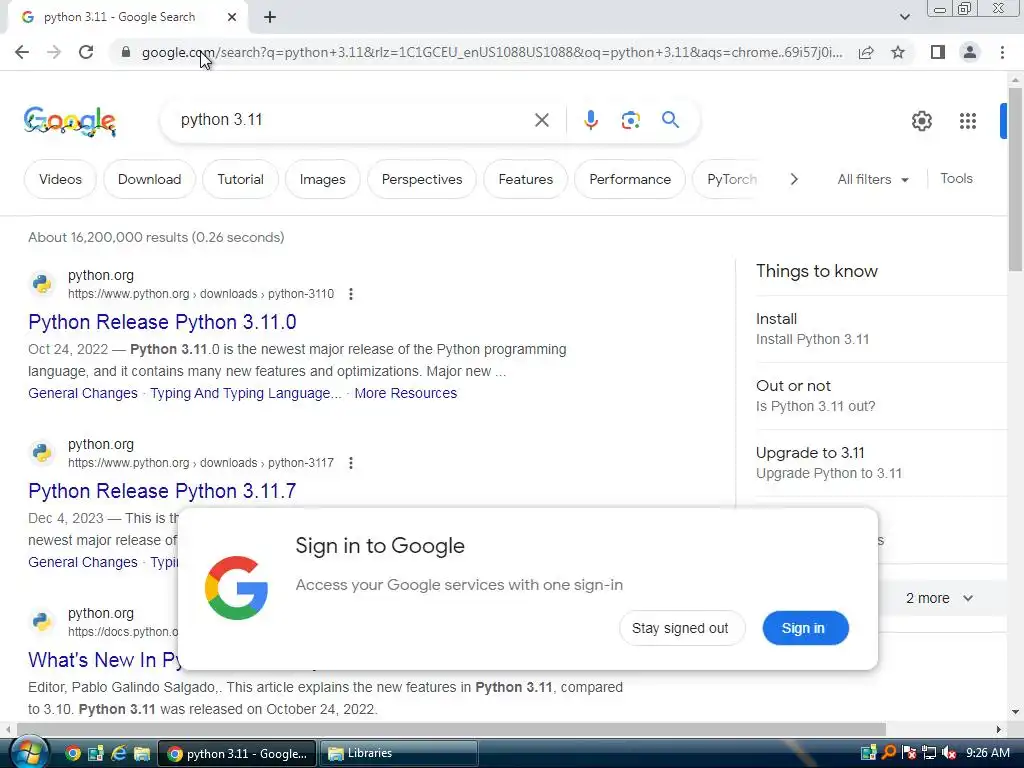Viewport: 1024px width, 768px height.
Task: Open the options dots for Python 3.11.0 result
Action: 351,294
